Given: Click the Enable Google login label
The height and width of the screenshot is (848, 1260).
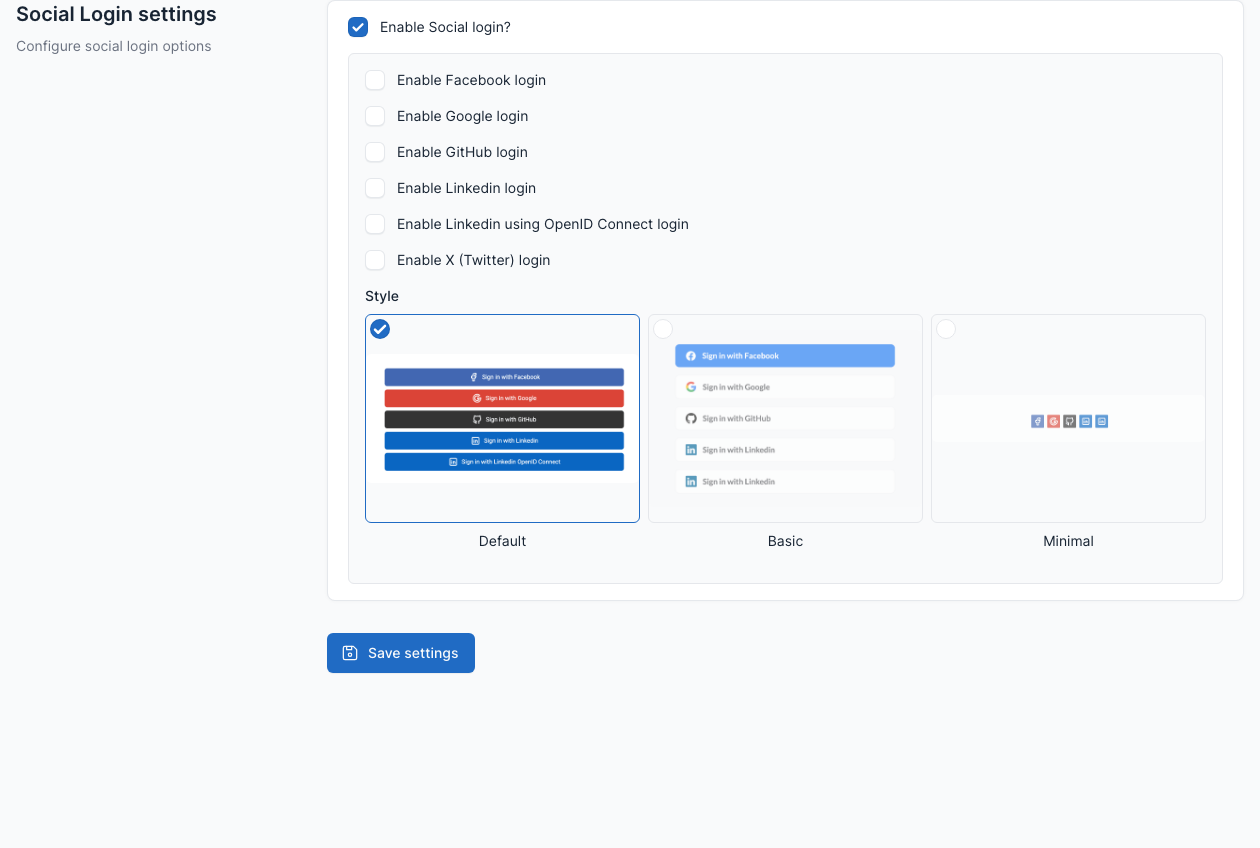Looking at the screenshot, I should pyautogui.click(x=462, y=116).
